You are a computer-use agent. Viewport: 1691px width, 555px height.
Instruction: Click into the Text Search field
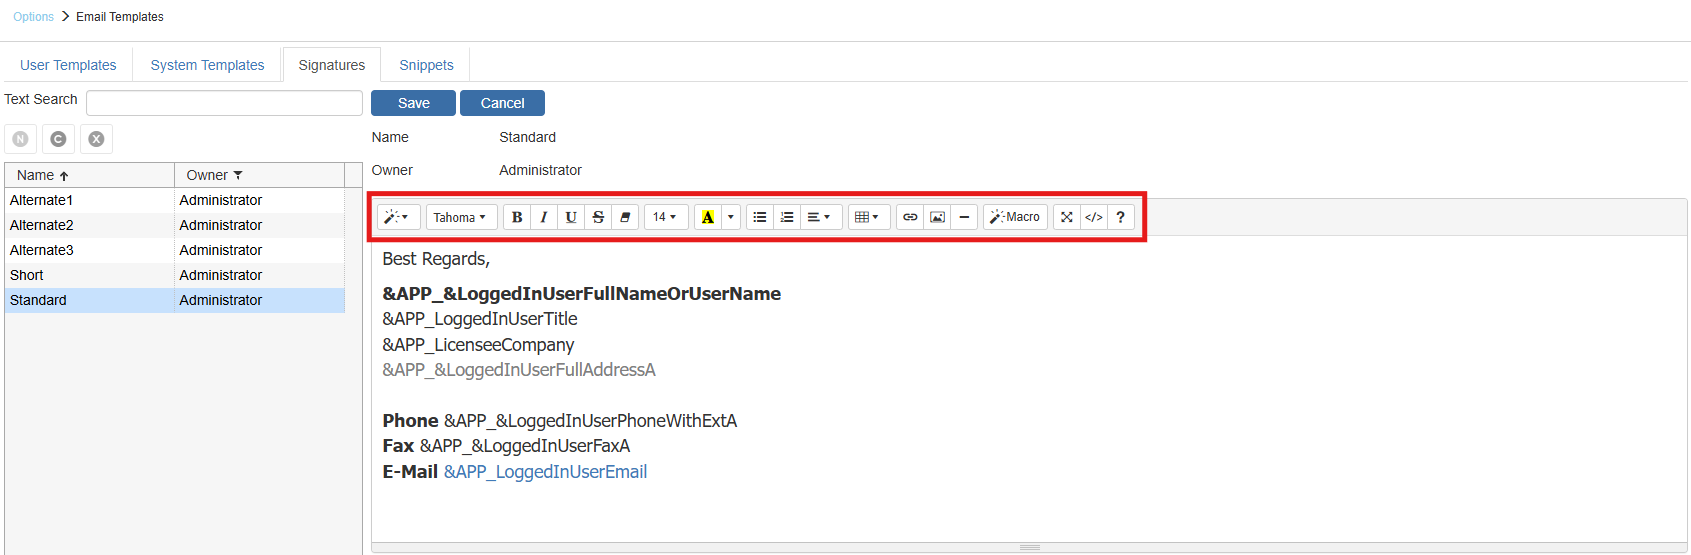224,103
